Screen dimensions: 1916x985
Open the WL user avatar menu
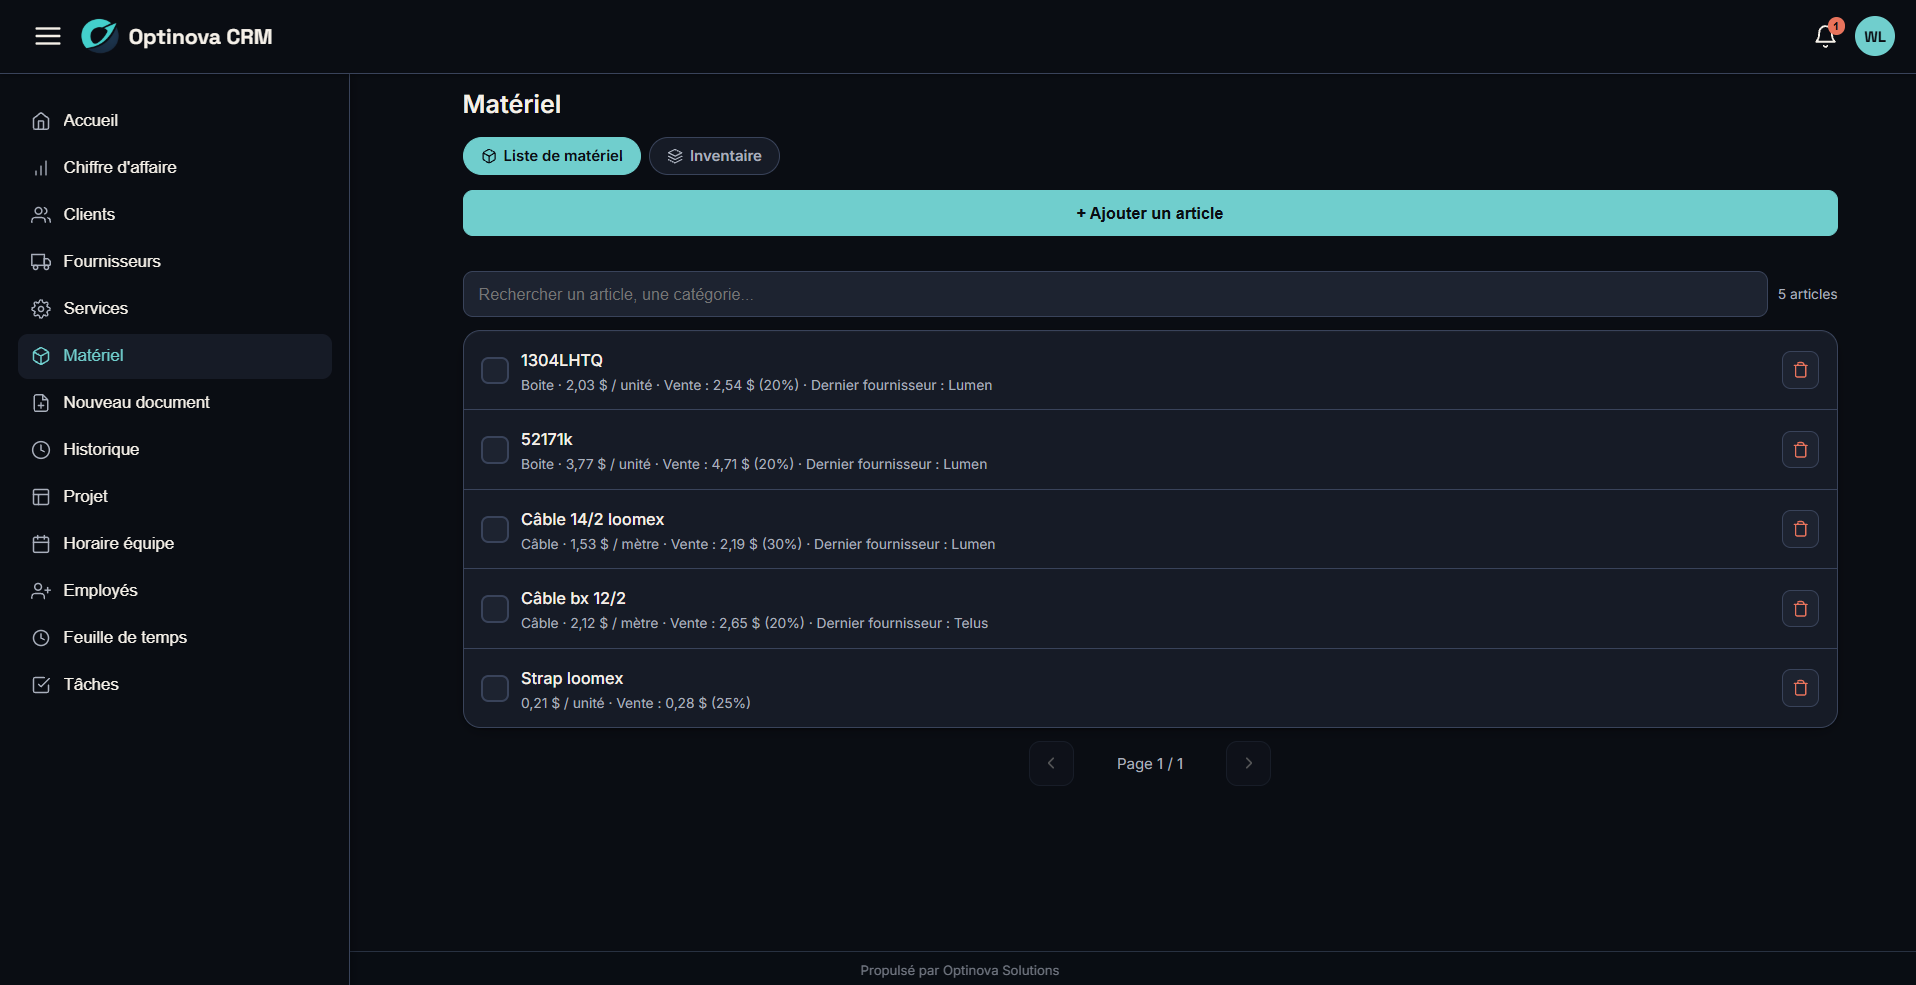[x=1874, y=36]
